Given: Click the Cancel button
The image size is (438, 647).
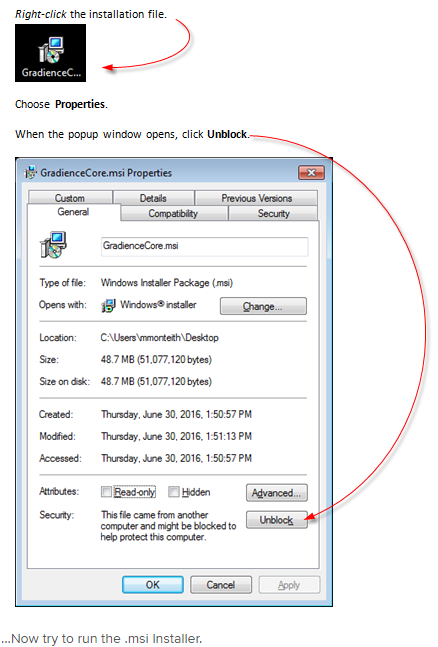Looking at the screenshot, I should coord(221,585).
